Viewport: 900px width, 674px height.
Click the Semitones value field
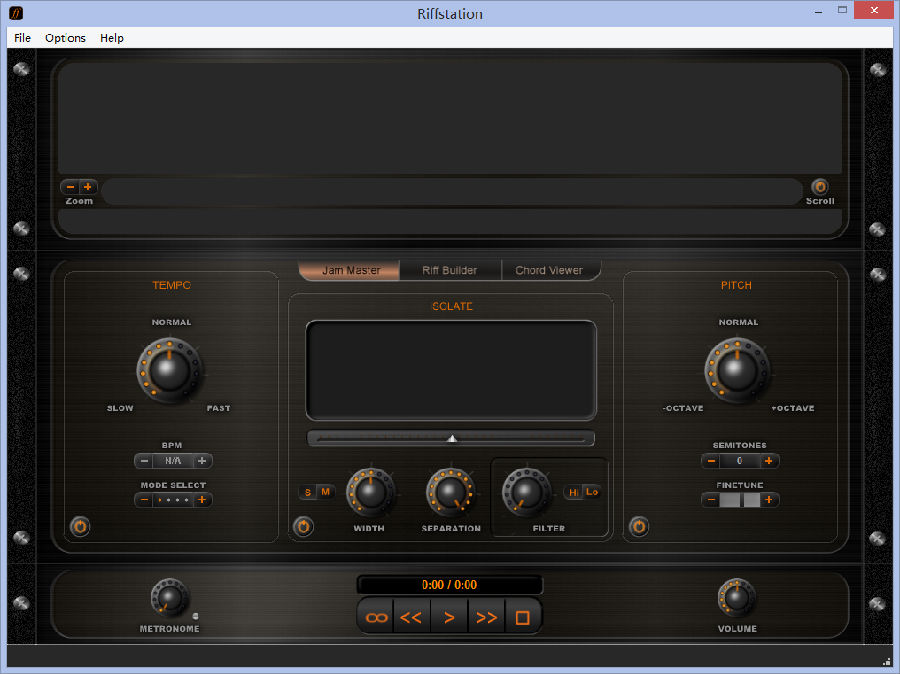coord(740,460)
